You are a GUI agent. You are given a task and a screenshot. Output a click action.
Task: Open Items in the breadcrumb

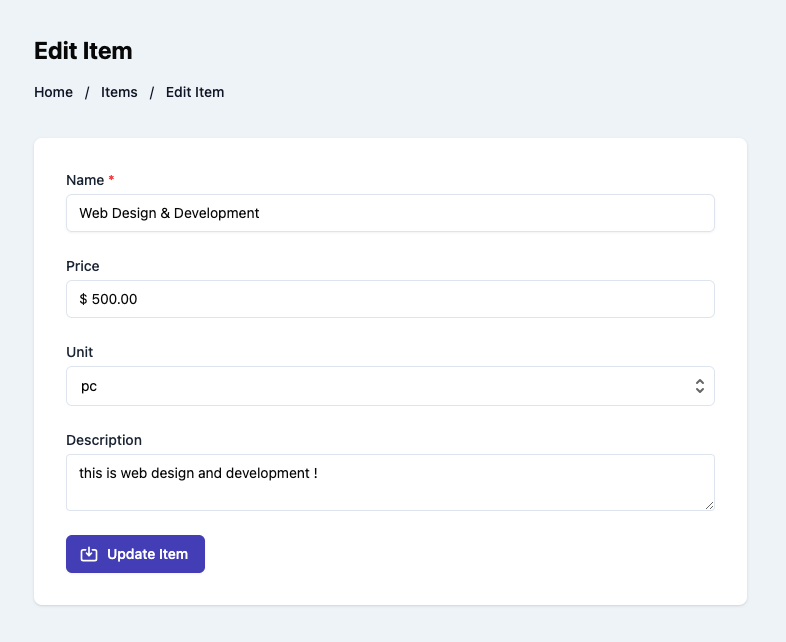coord(119,92)
